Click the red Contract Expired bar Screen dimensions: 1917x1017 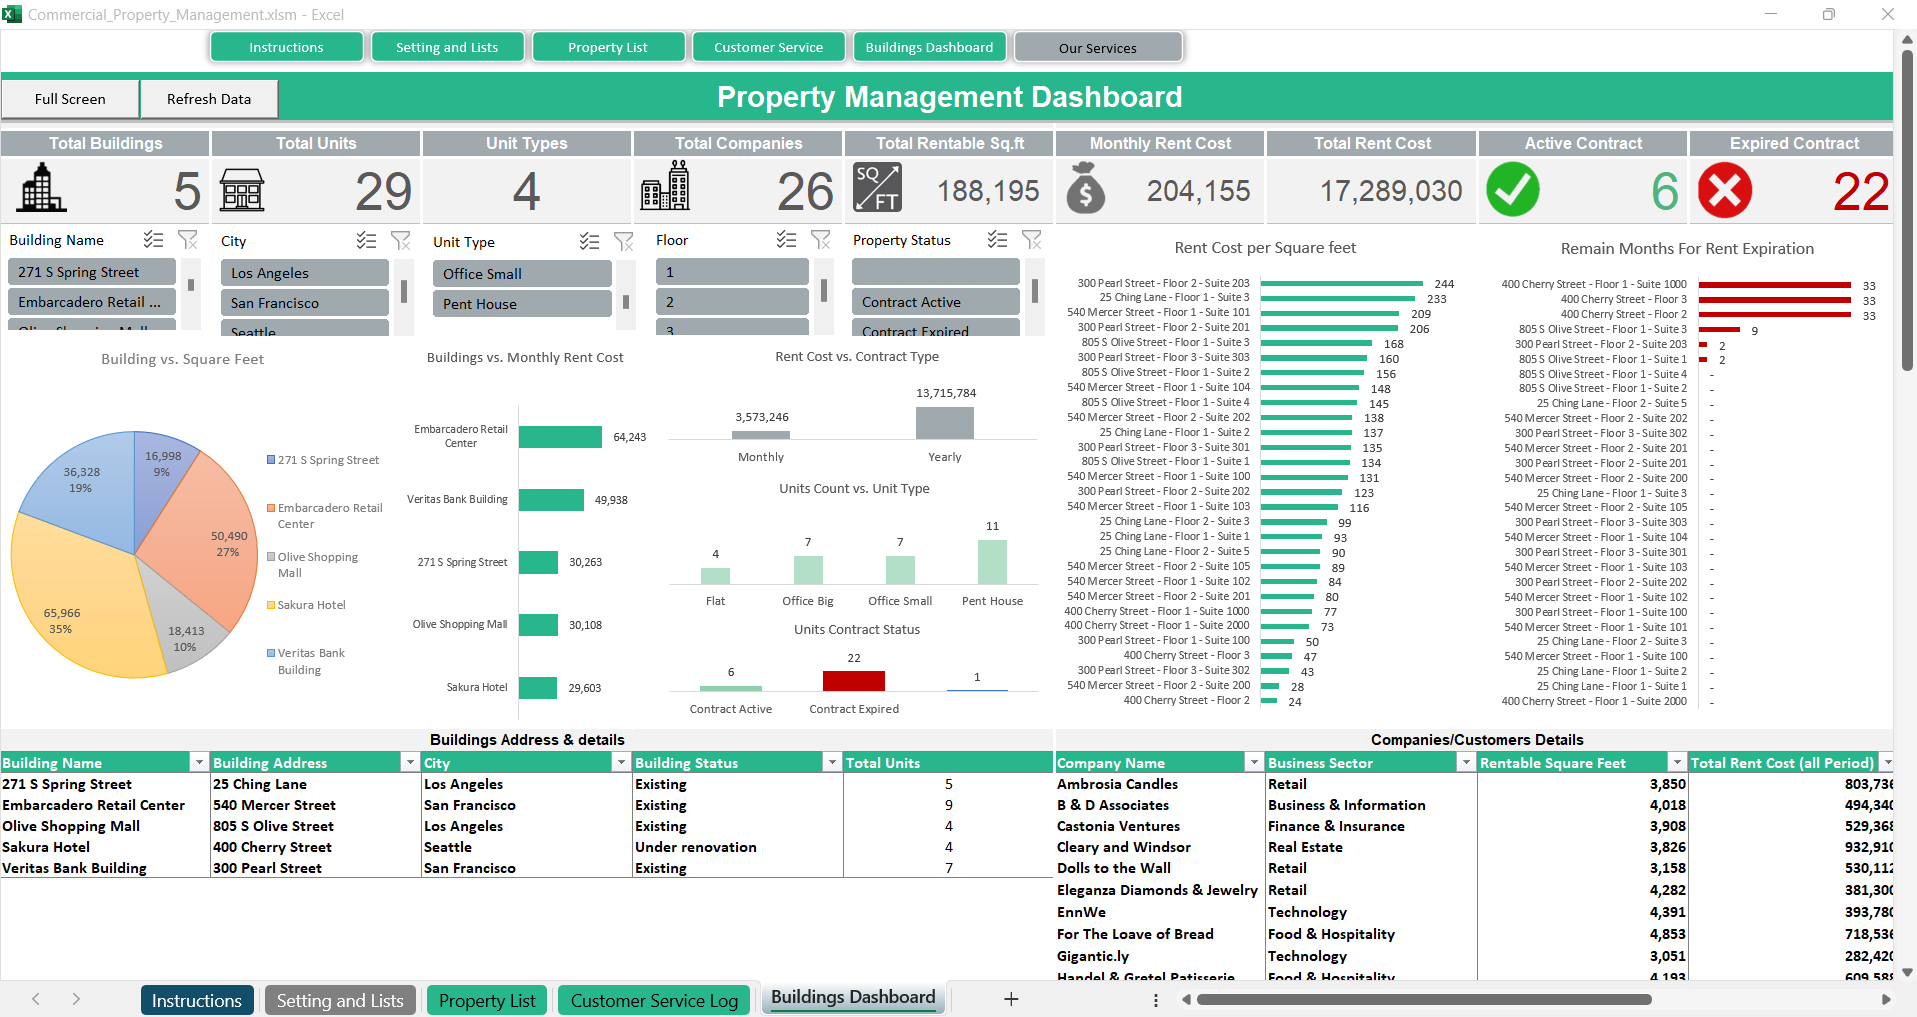pyautogui.click(x=853, y=681)
